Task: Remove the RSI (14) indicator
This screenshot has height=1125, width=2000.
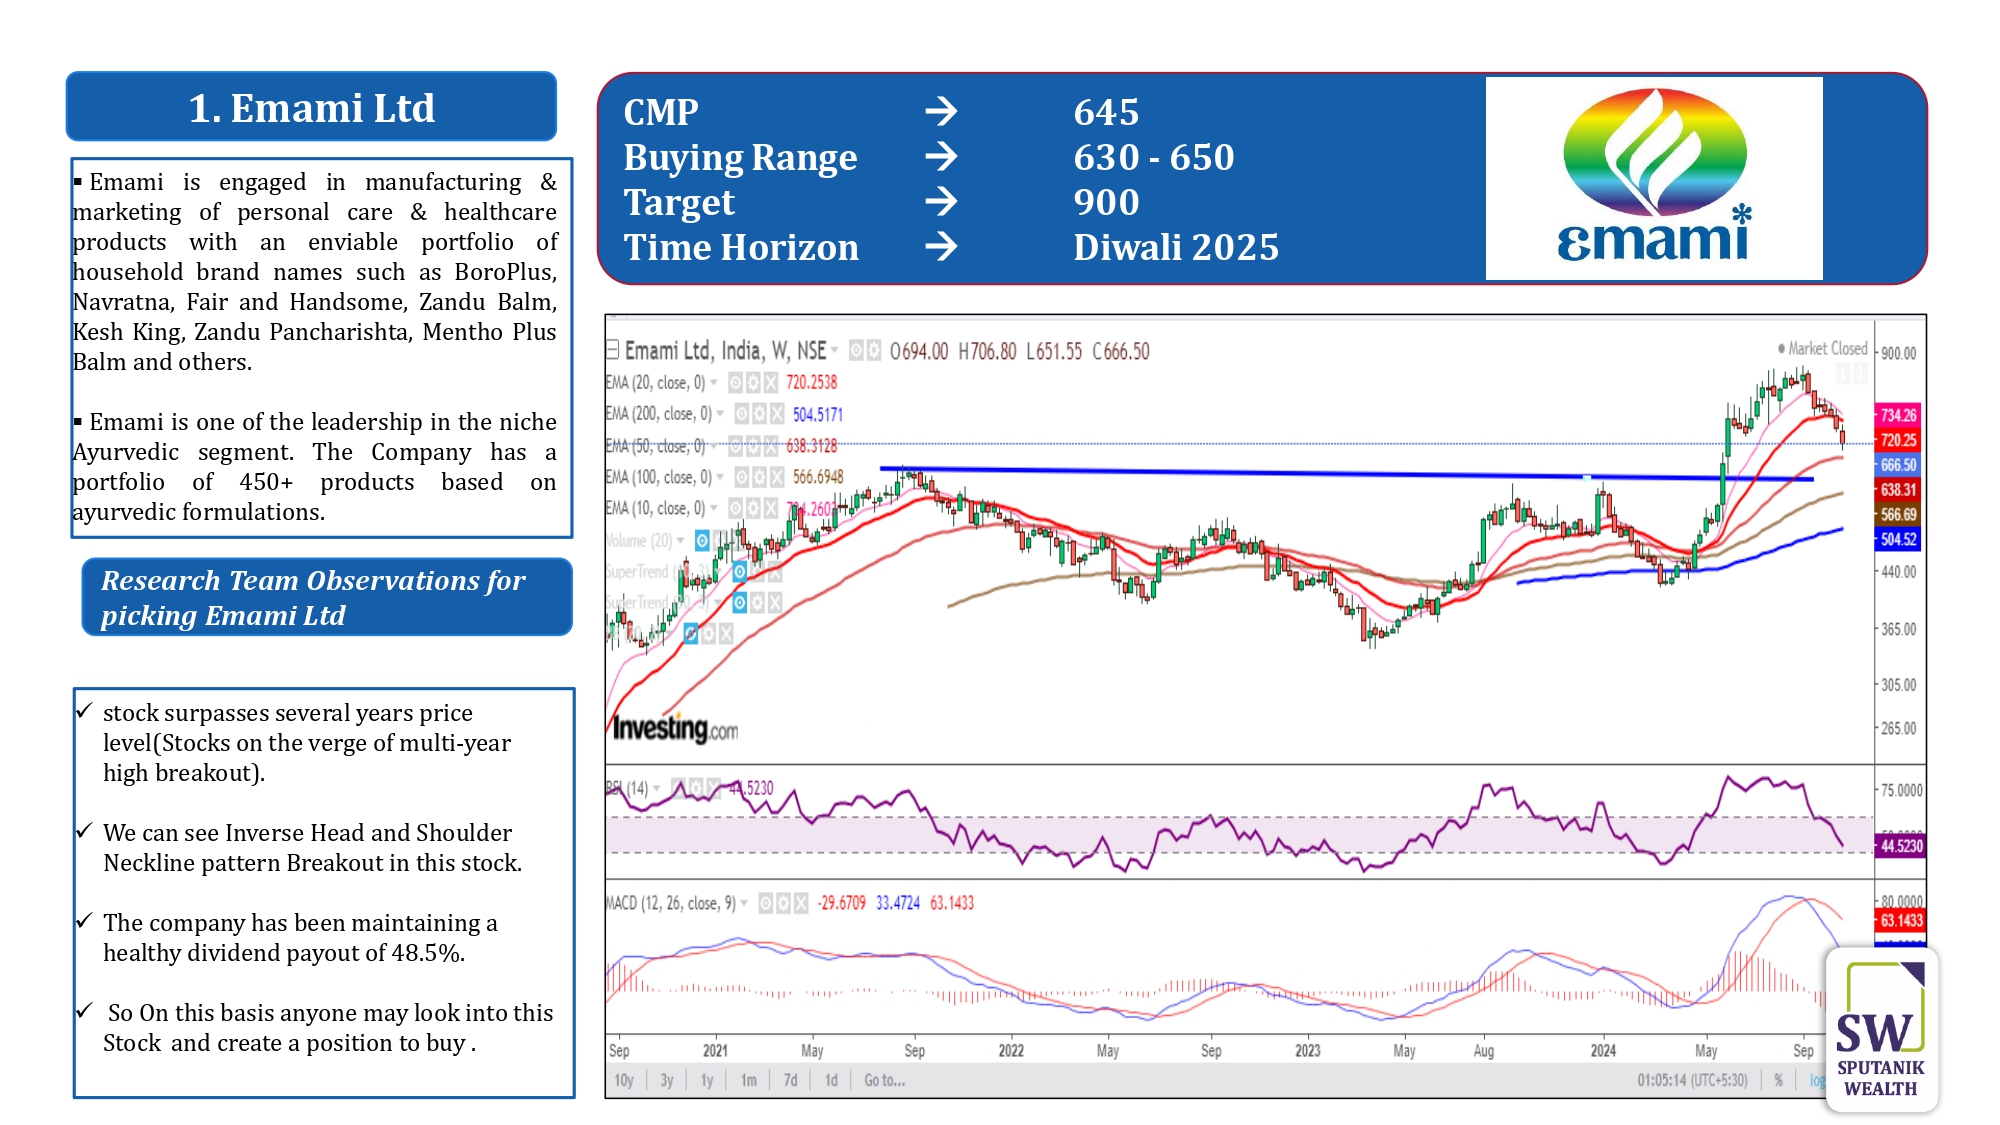Action: tap(714, 788)
